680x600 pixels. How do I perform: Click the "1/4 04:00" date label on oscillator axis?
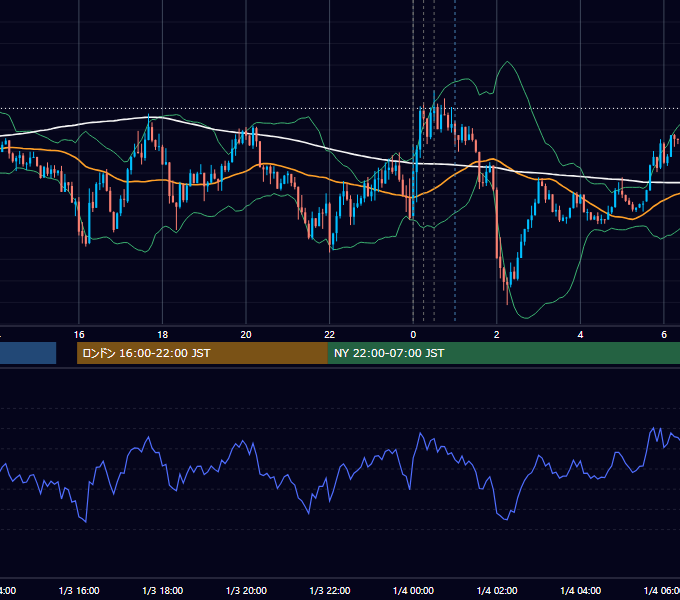coord(581,590)
